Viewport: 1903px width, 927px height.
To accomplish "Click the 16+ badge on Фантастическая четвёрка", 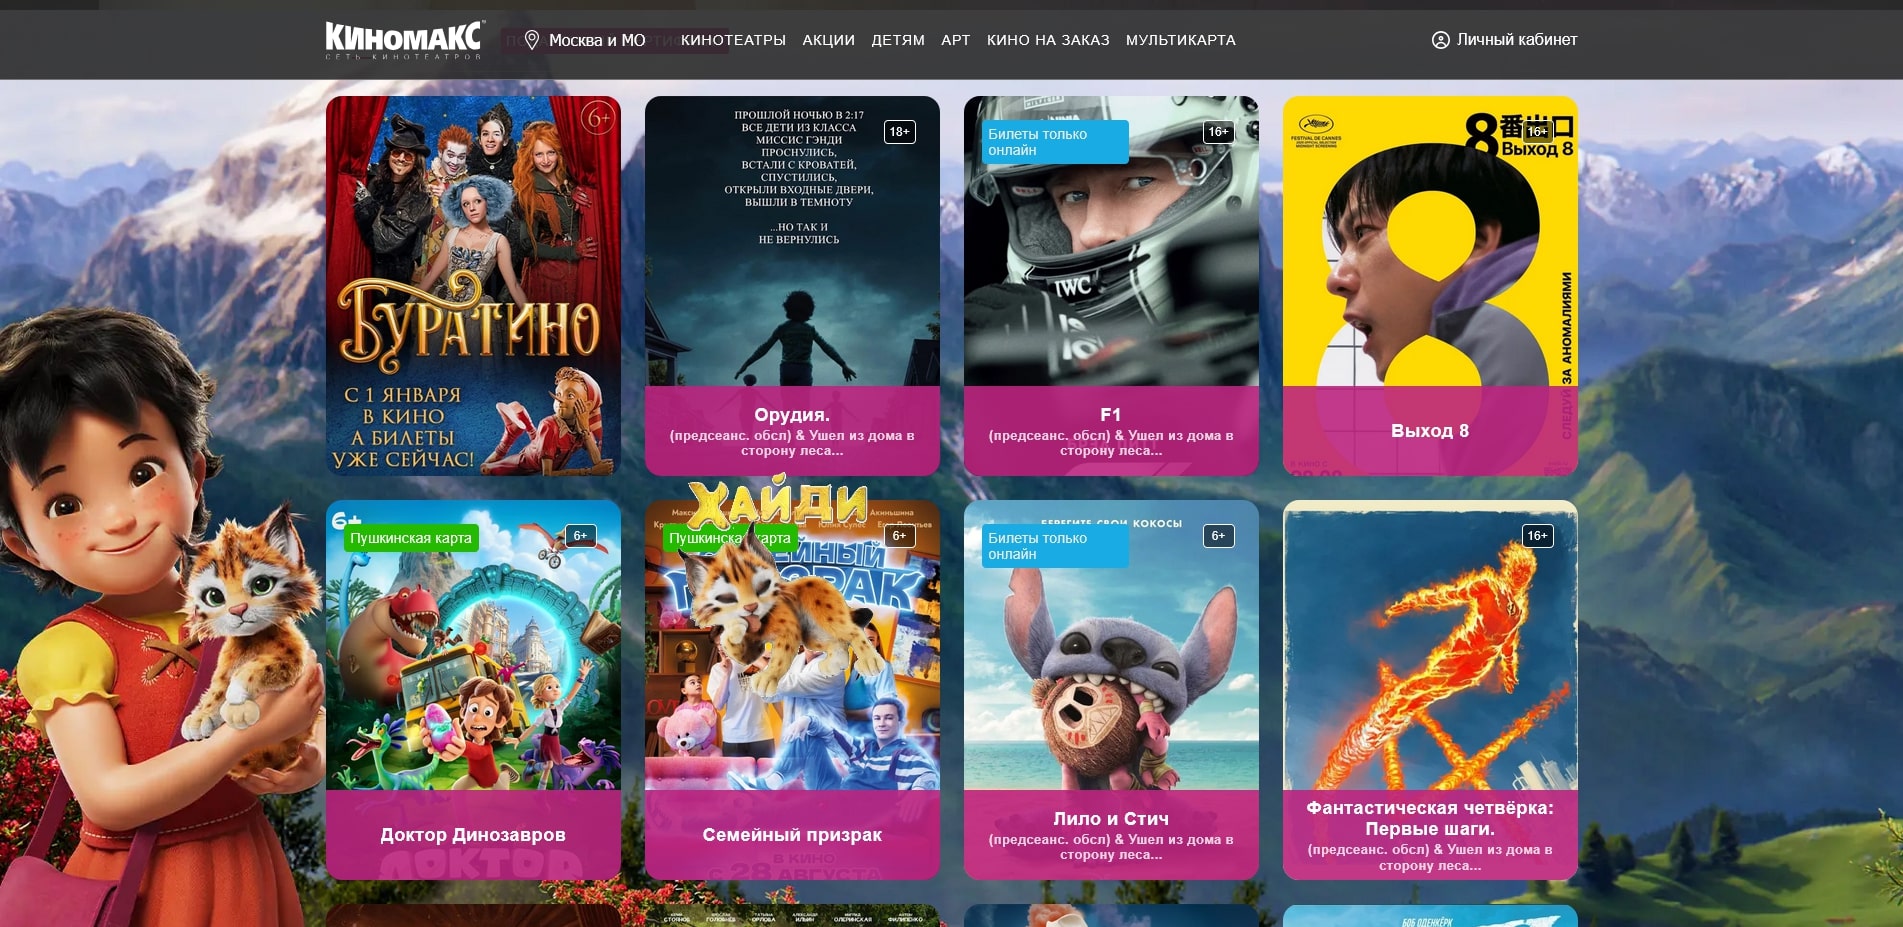I will tap(1537, 536).
